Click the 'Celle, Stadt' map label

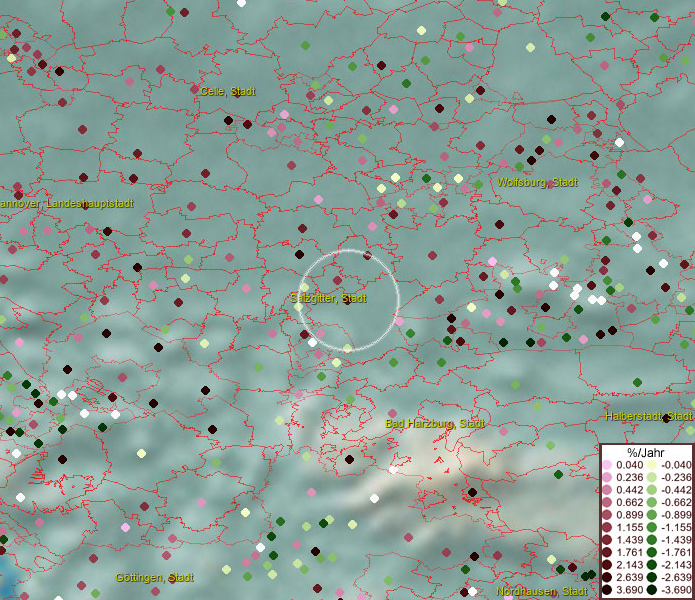click(227, 91)
